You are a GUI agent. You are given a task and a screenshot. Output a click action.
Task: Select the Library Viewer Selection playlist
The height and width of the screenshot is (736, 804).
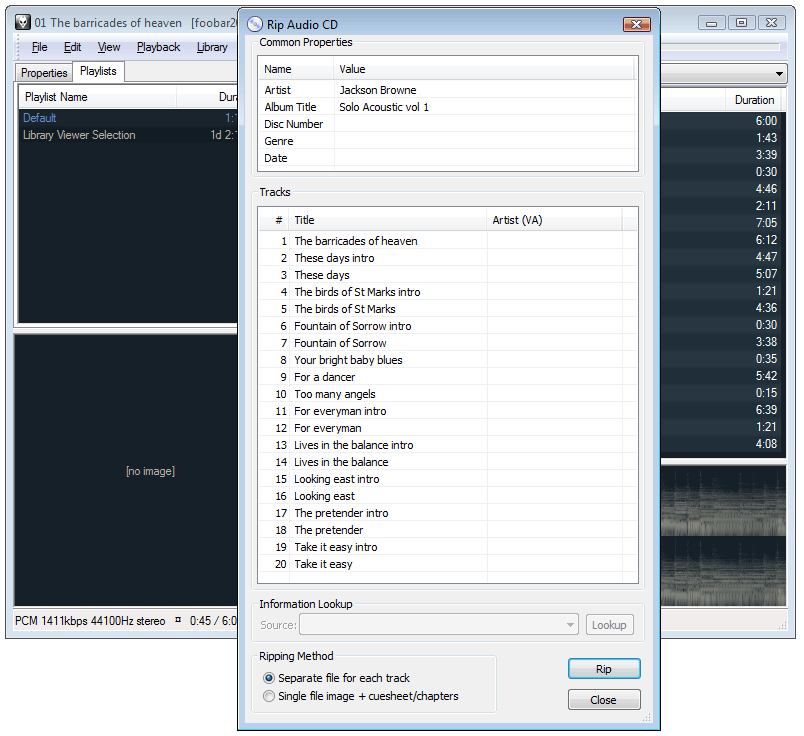[x=128, y=135]
